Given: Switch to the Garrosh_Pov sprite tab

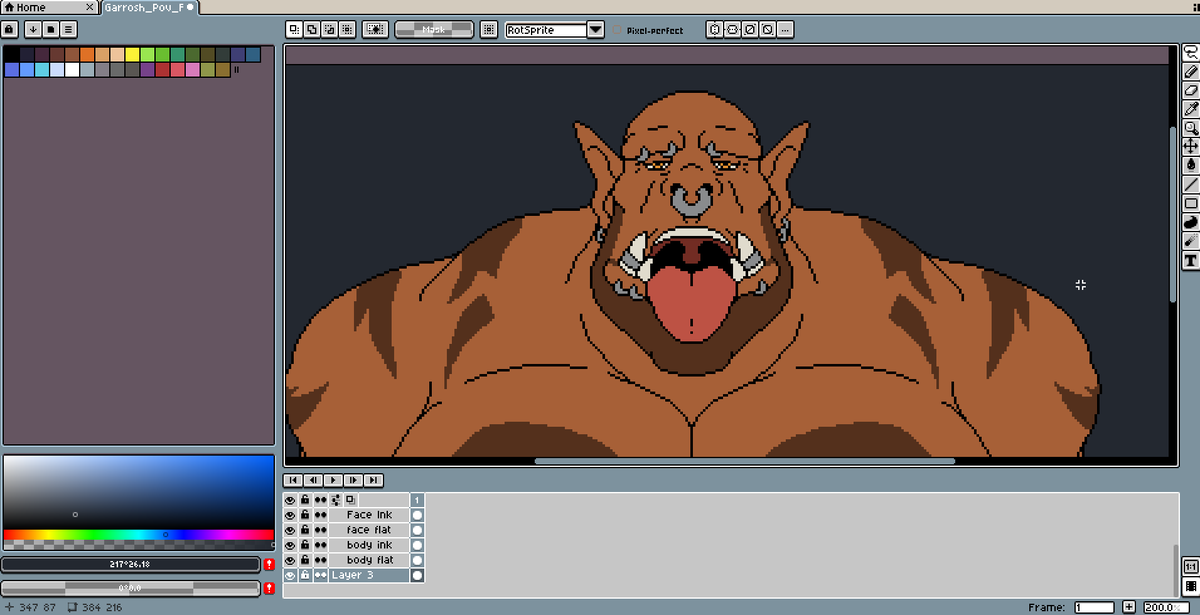Looking at the screenshot, I should [150, 7].
